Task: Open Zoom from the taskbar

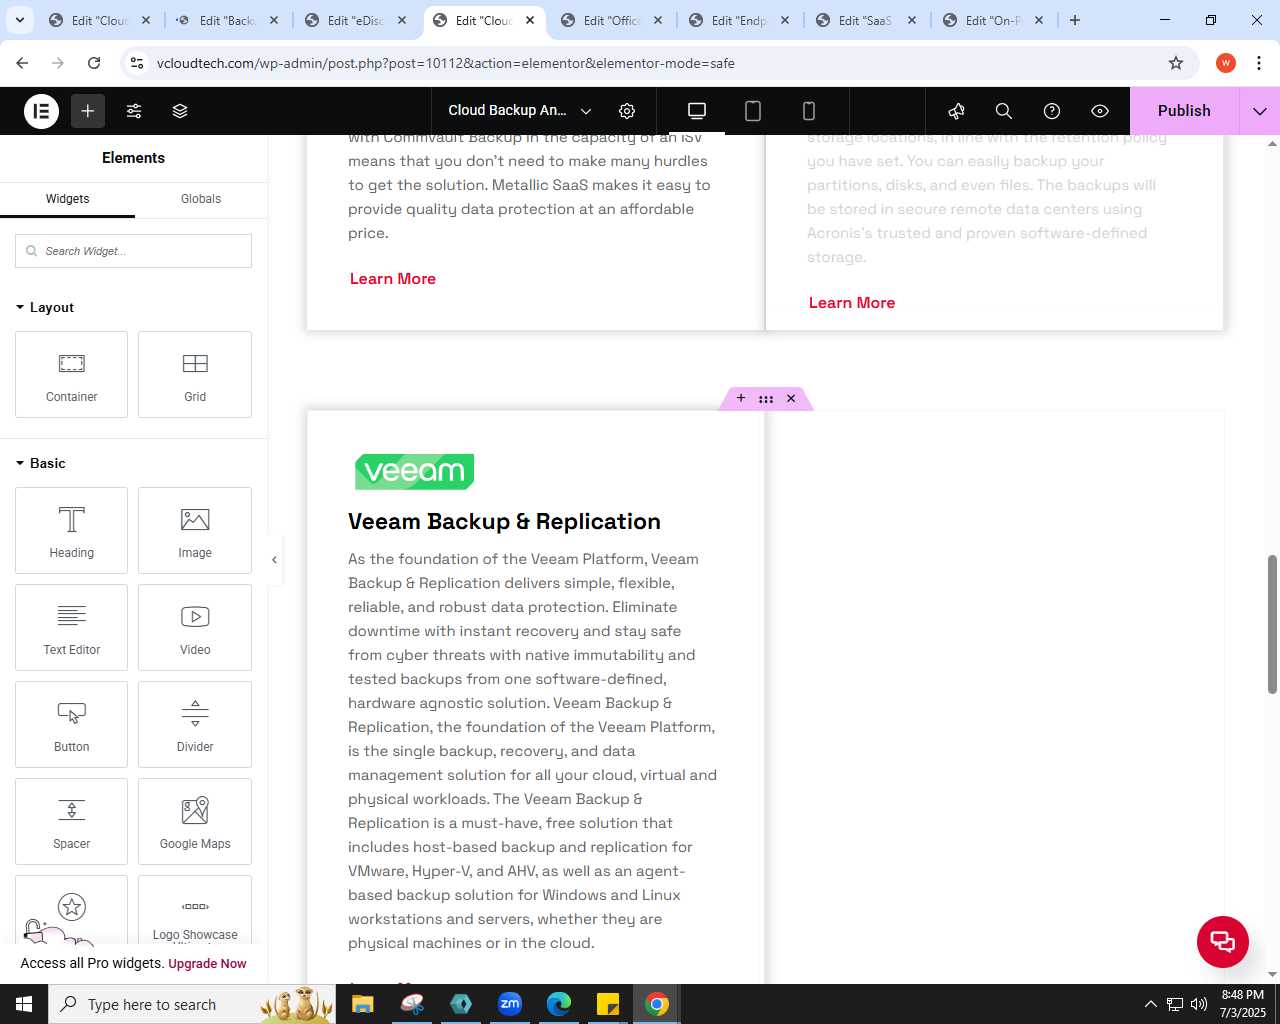Action: pos(510,1004)
